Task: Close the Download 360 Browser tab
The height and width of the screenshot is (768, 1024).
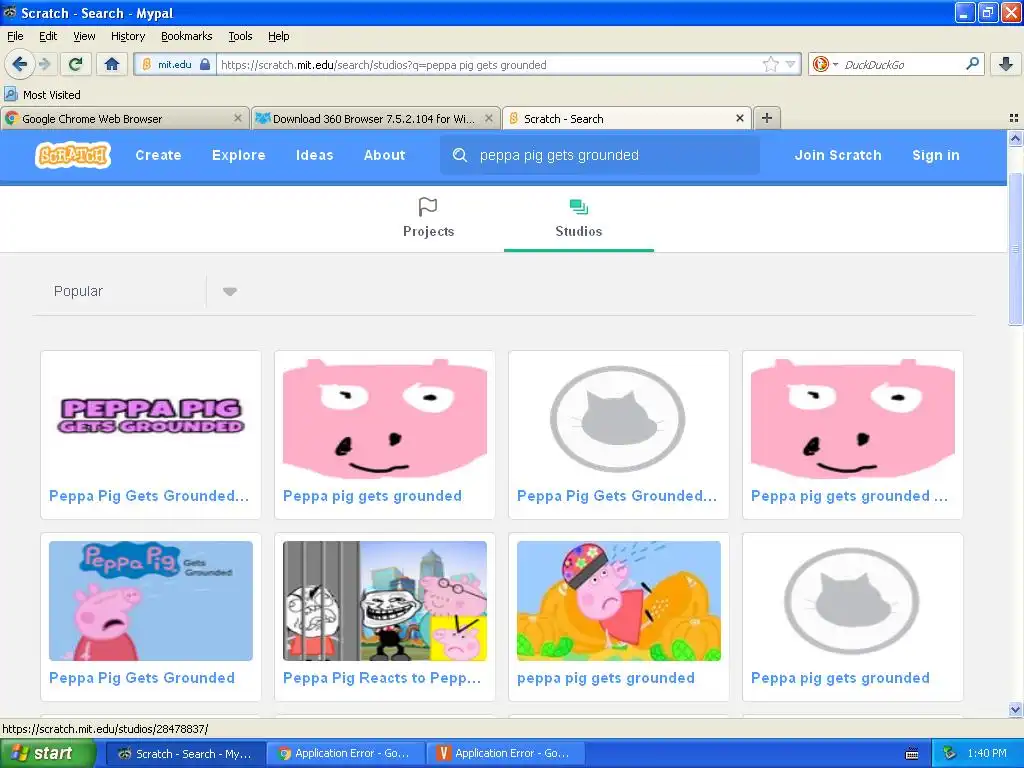Action: pos(488,118)
